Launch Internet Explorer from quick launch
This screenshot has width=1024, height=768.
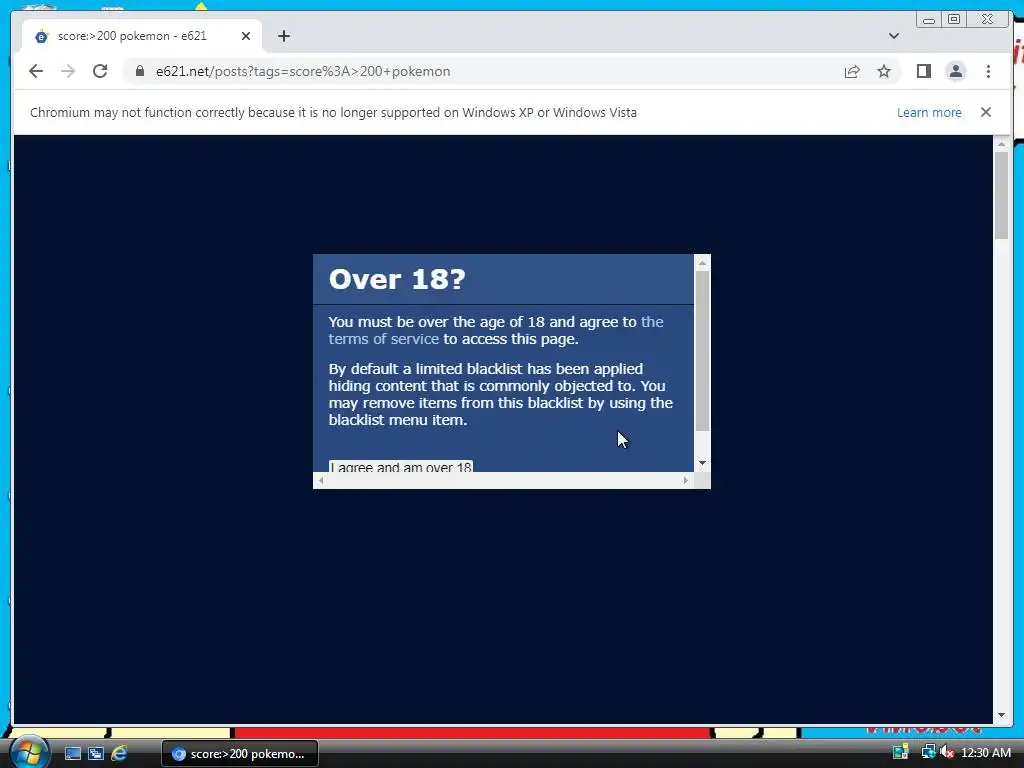[x=119, y=754]
